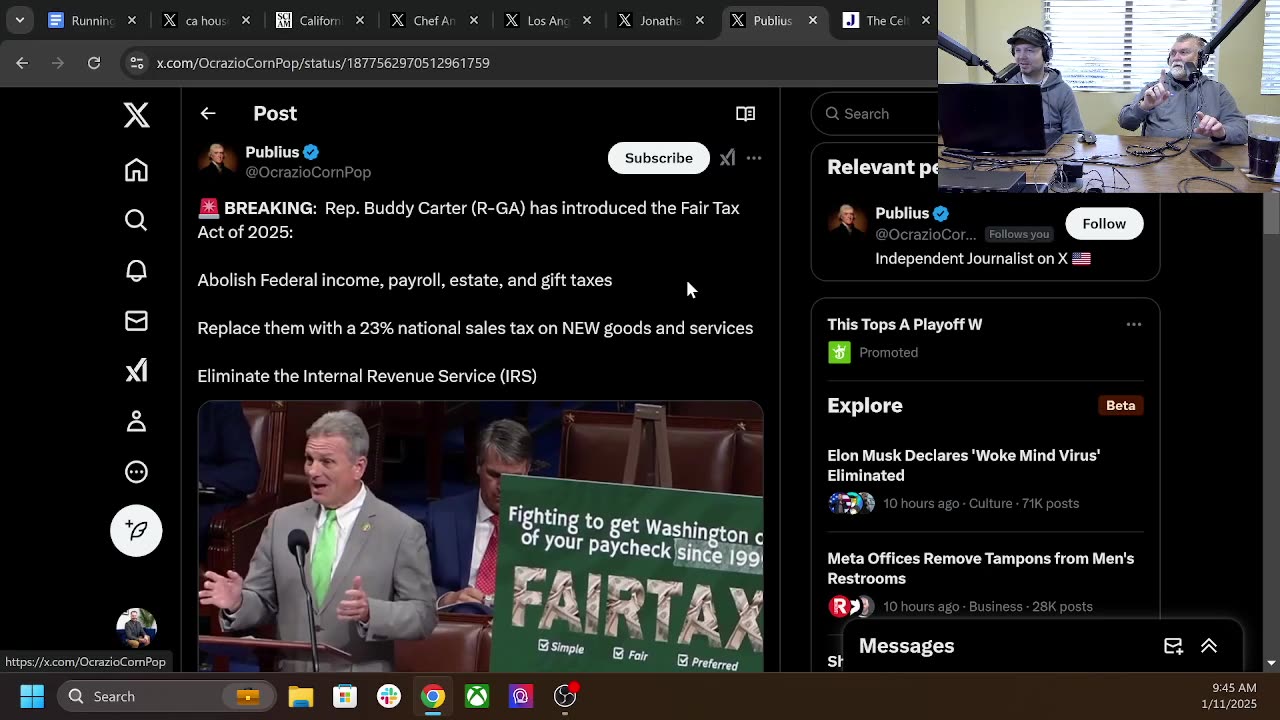
Task: Open reader view icon in Post header
Action: pyautogui.click(x=745, y=113)
